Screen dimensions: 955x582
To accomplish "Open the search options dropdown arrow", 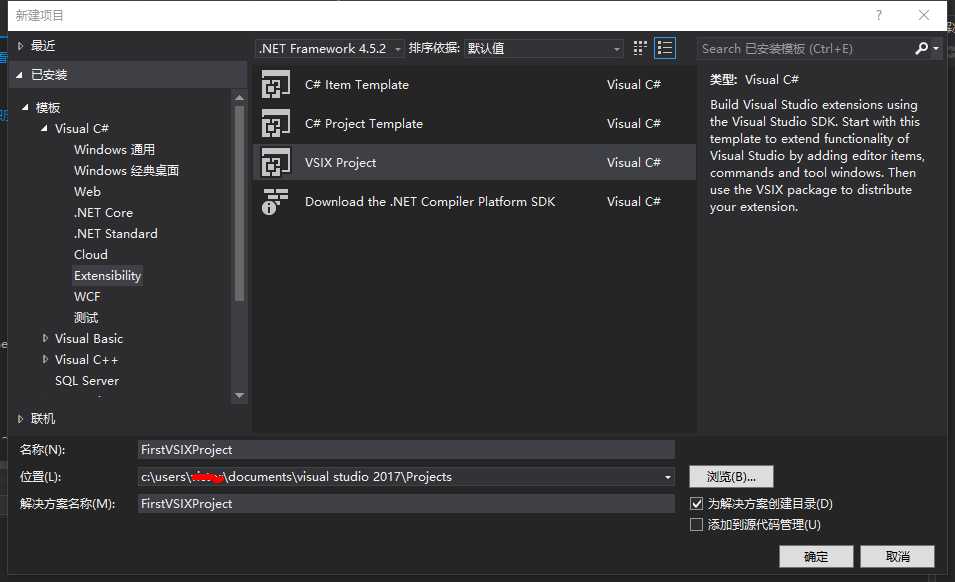I will click(x=936, y=48).
